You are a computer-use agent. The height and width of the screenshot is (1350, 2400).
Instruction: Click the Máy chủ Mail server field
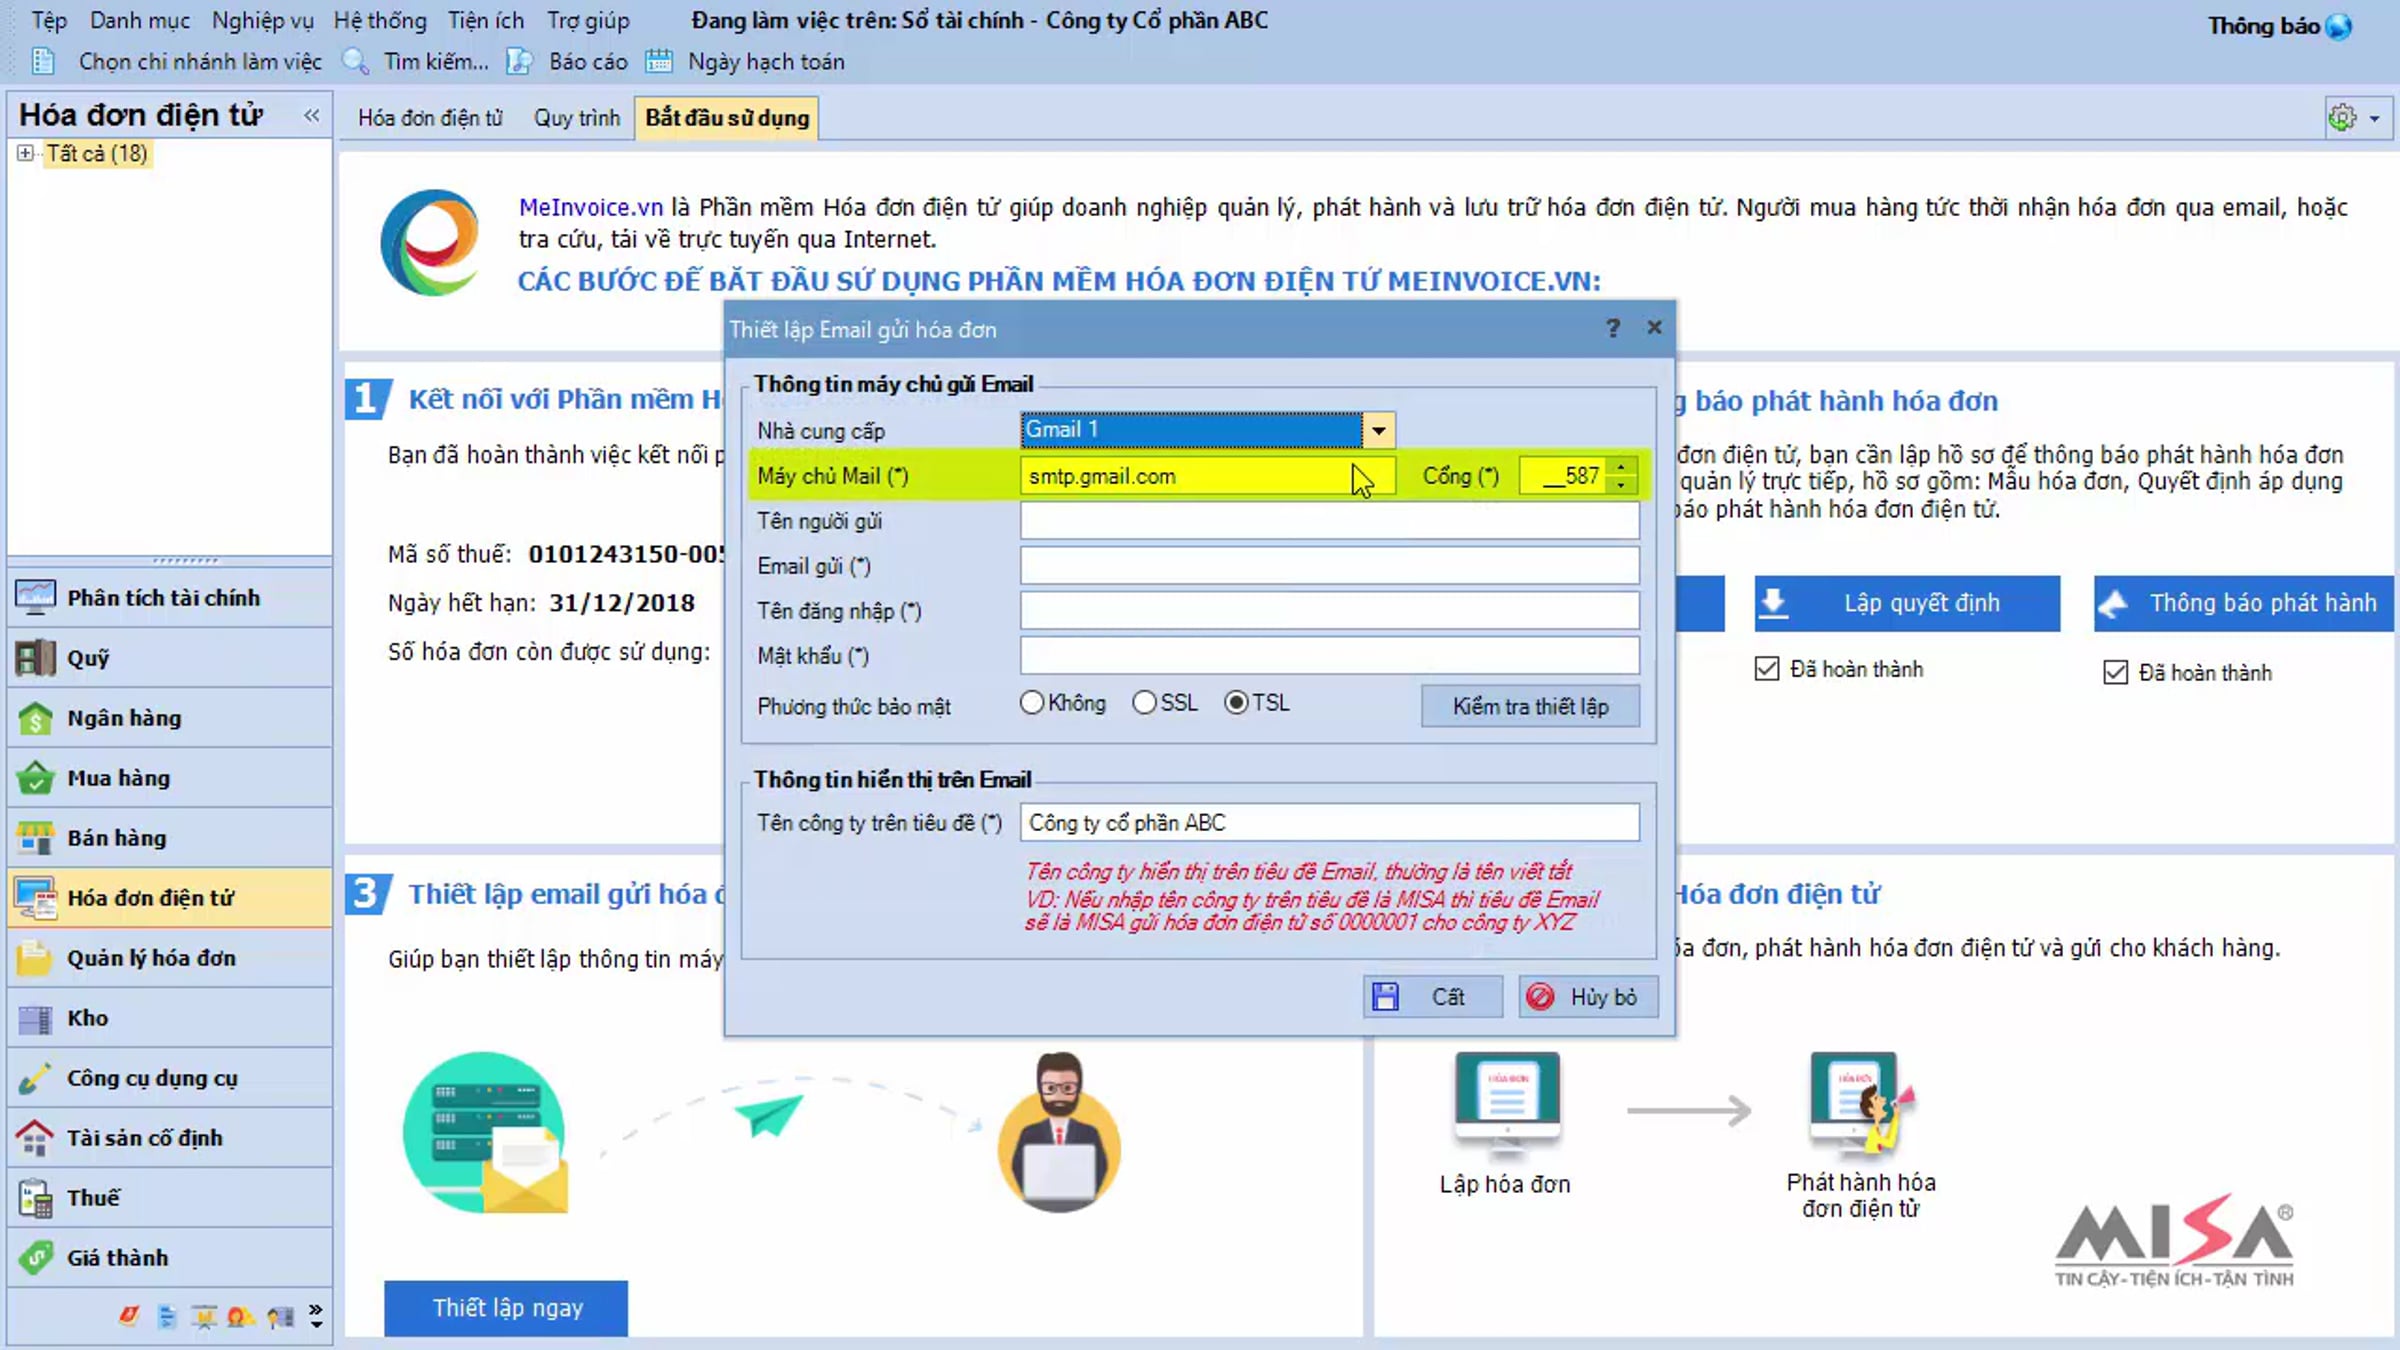click(1207, 476)
